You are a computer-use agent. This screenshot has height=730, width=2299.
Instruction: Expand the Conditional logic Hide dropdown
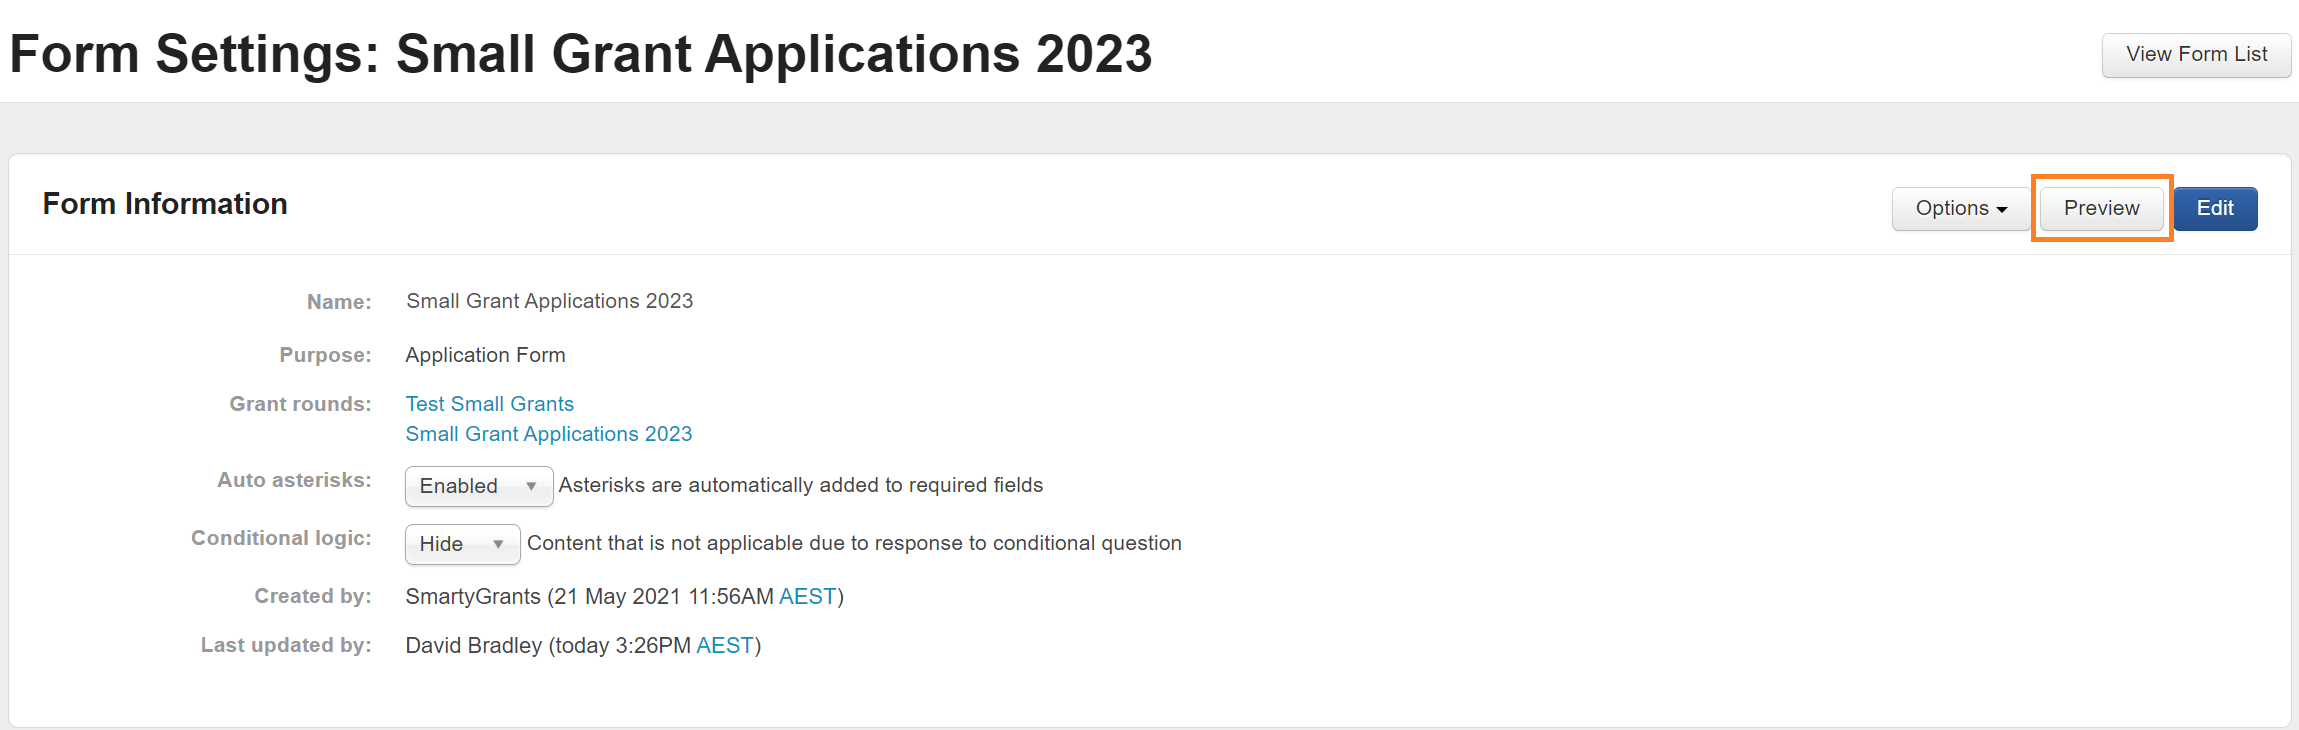[462, 544]
